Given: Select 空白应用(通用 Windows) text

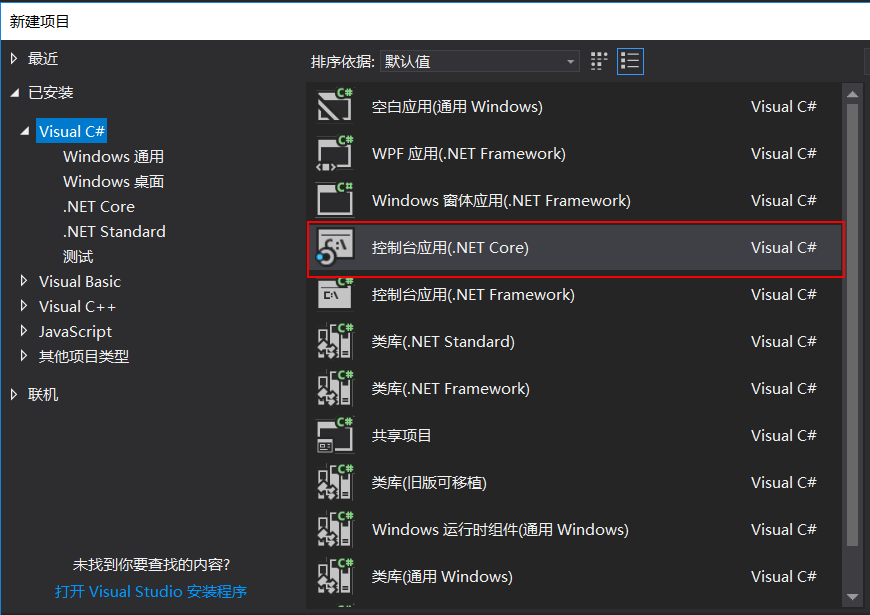Looking at the screenshot, I should pos(457,107).
